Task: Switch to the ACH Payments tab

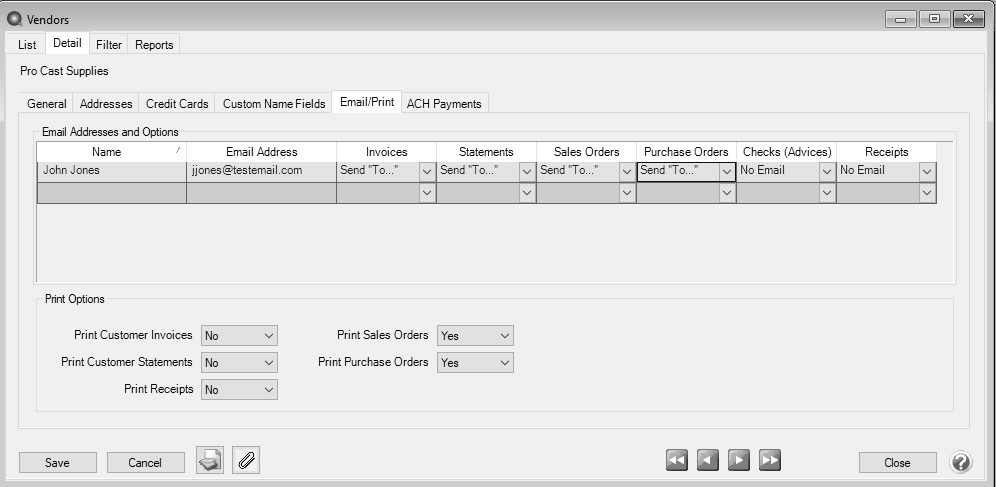Action: (444, 103)
